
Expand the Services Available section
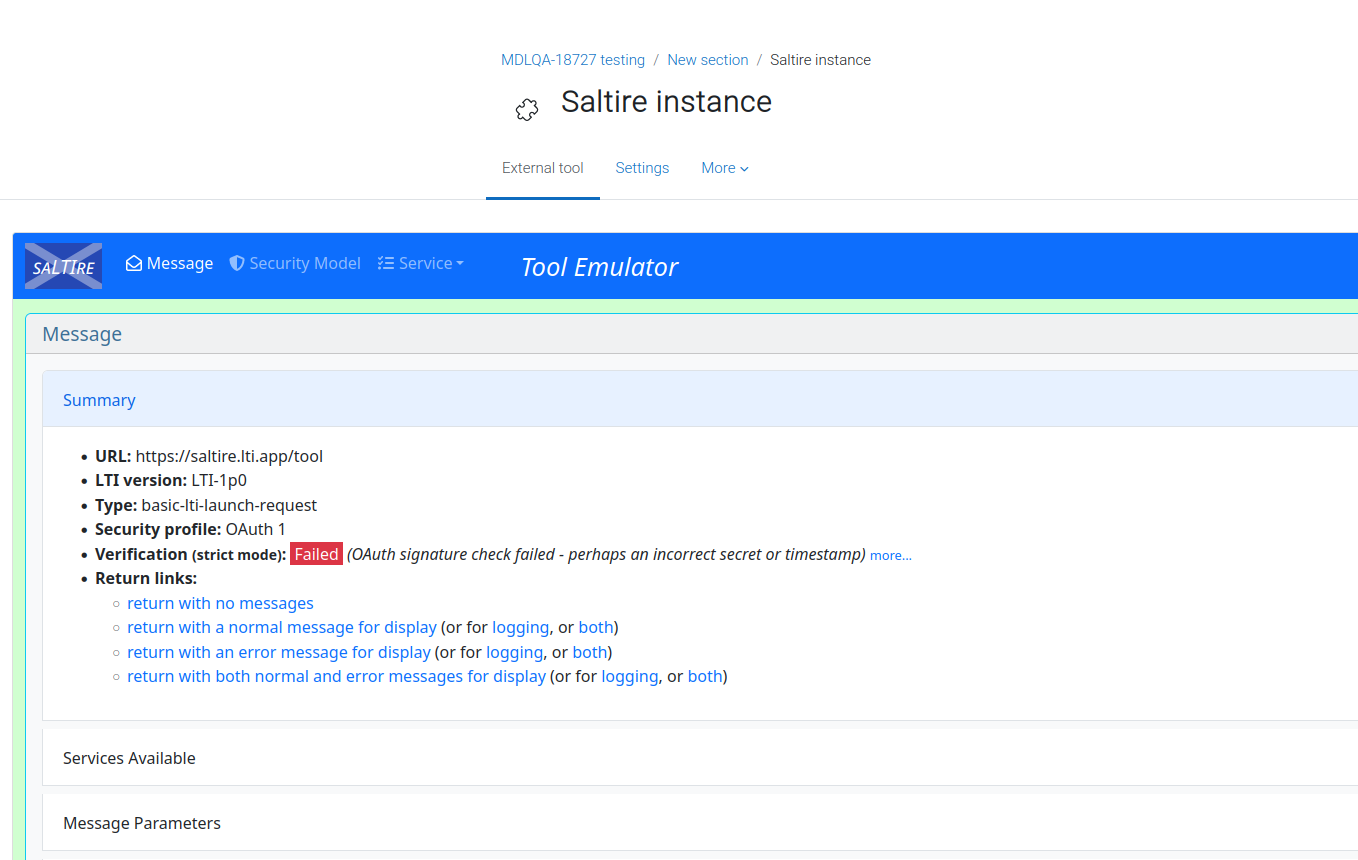pyautogui.click(x=700, y=758)
